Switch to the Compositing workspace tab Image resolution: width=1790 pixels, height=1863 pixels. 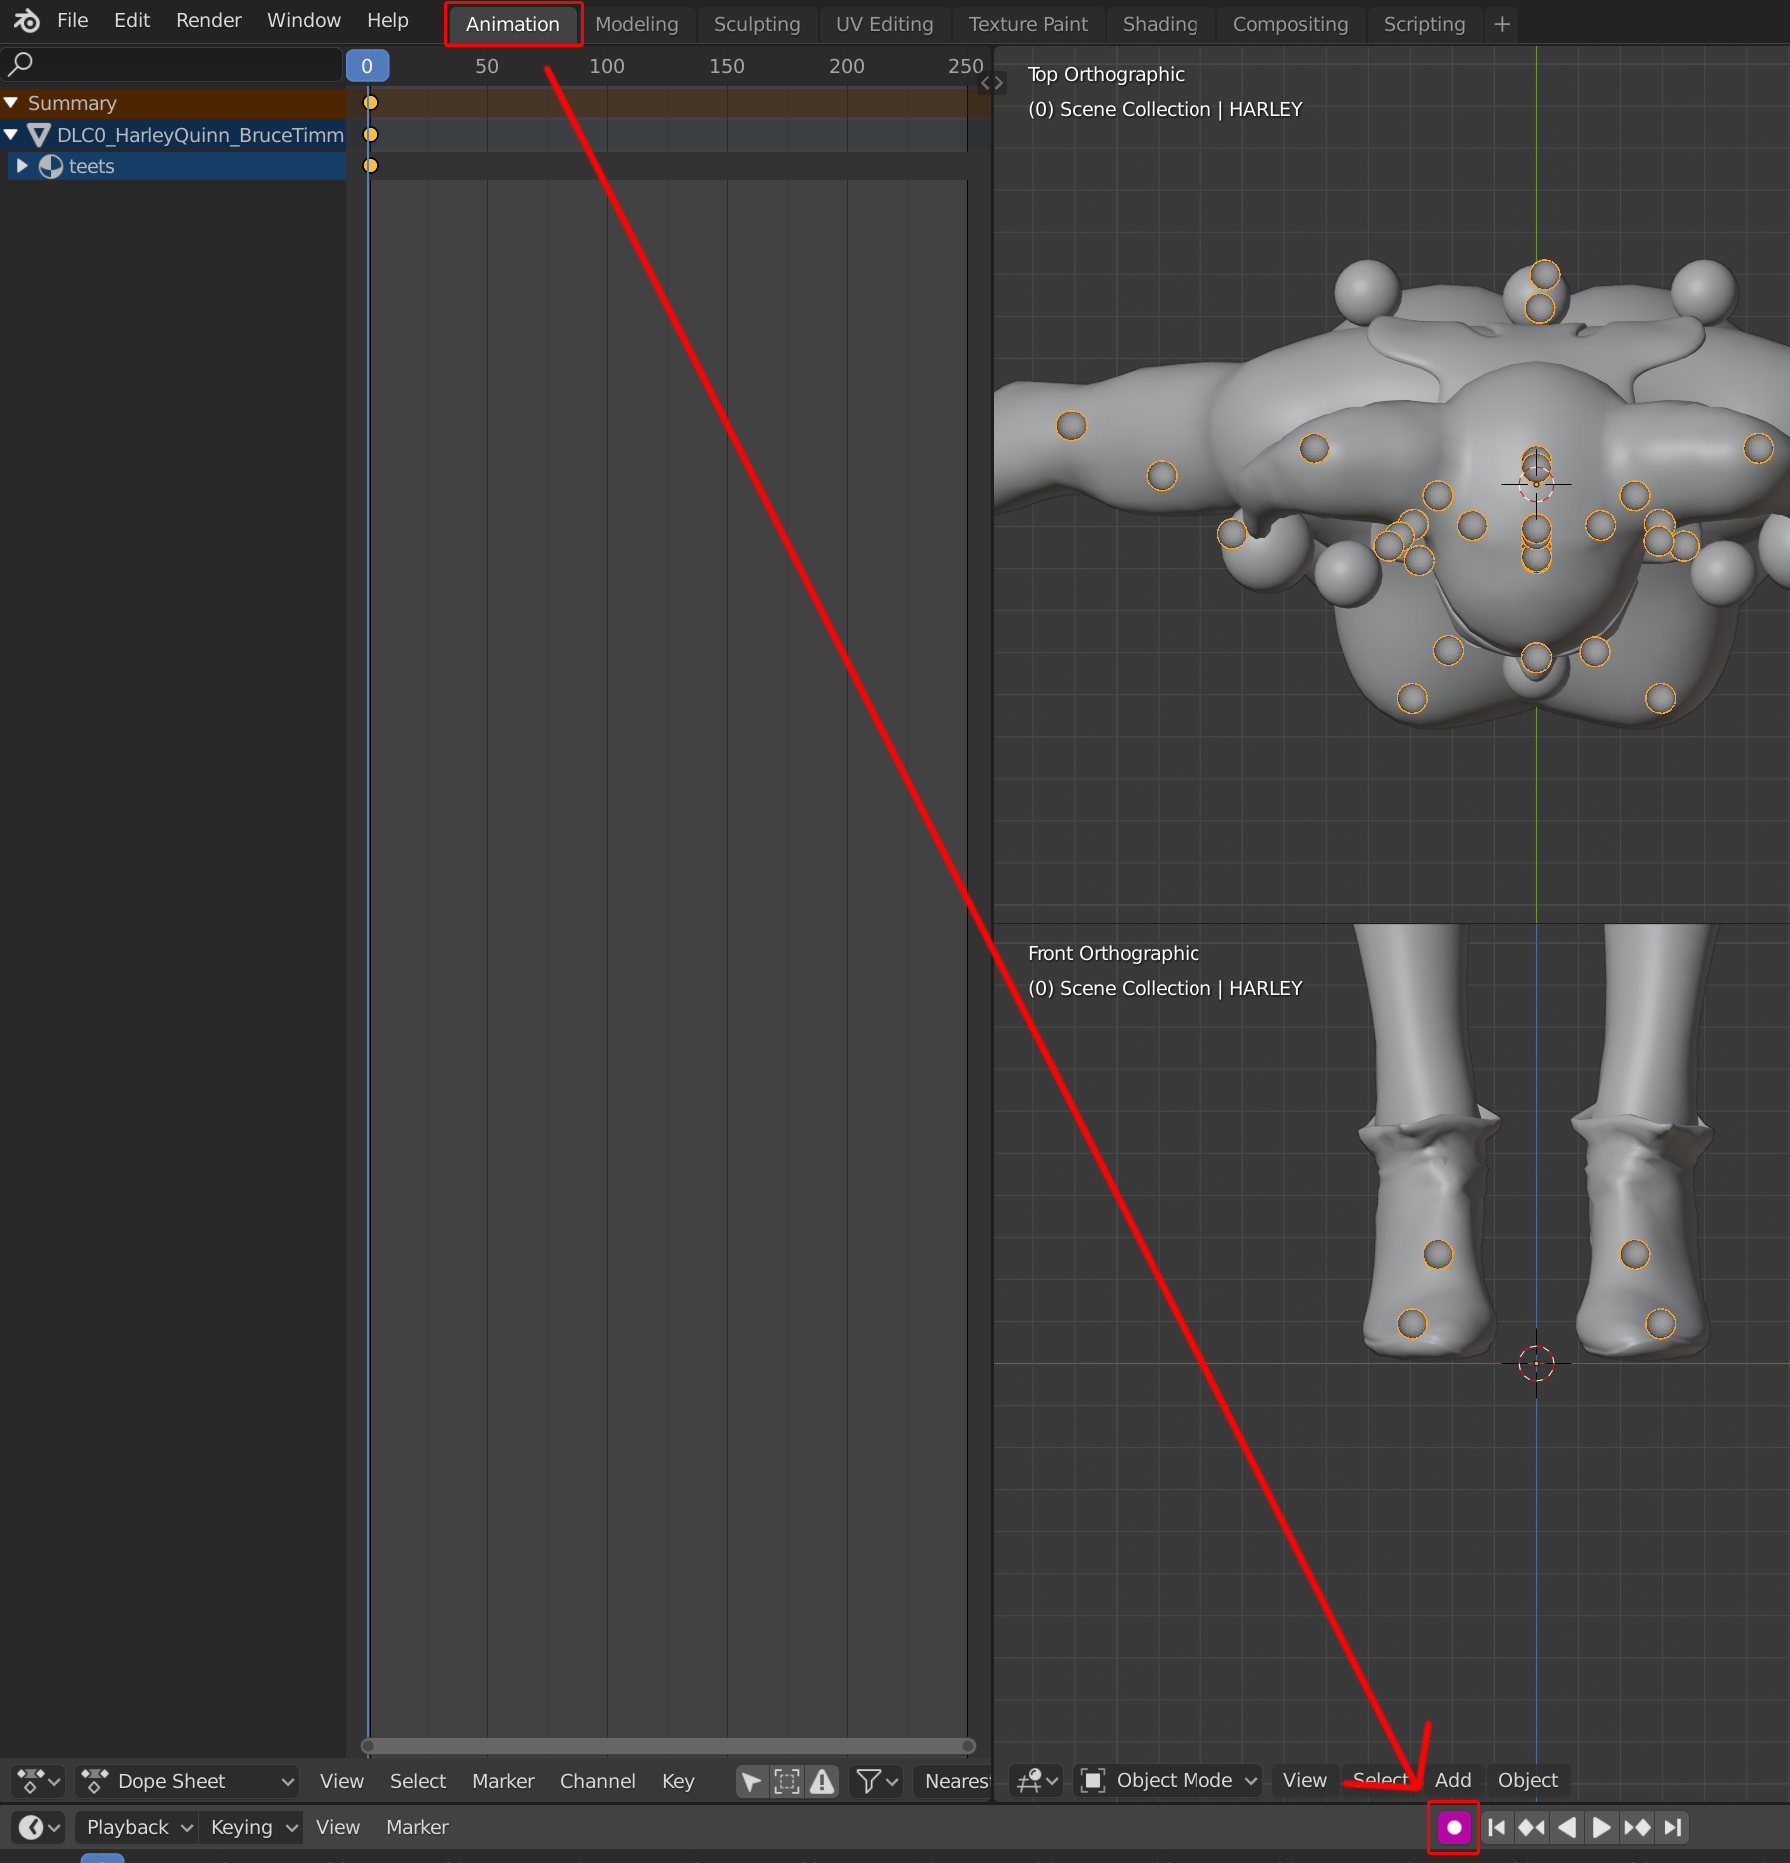pyautogui.click(x=1291, y=24)
